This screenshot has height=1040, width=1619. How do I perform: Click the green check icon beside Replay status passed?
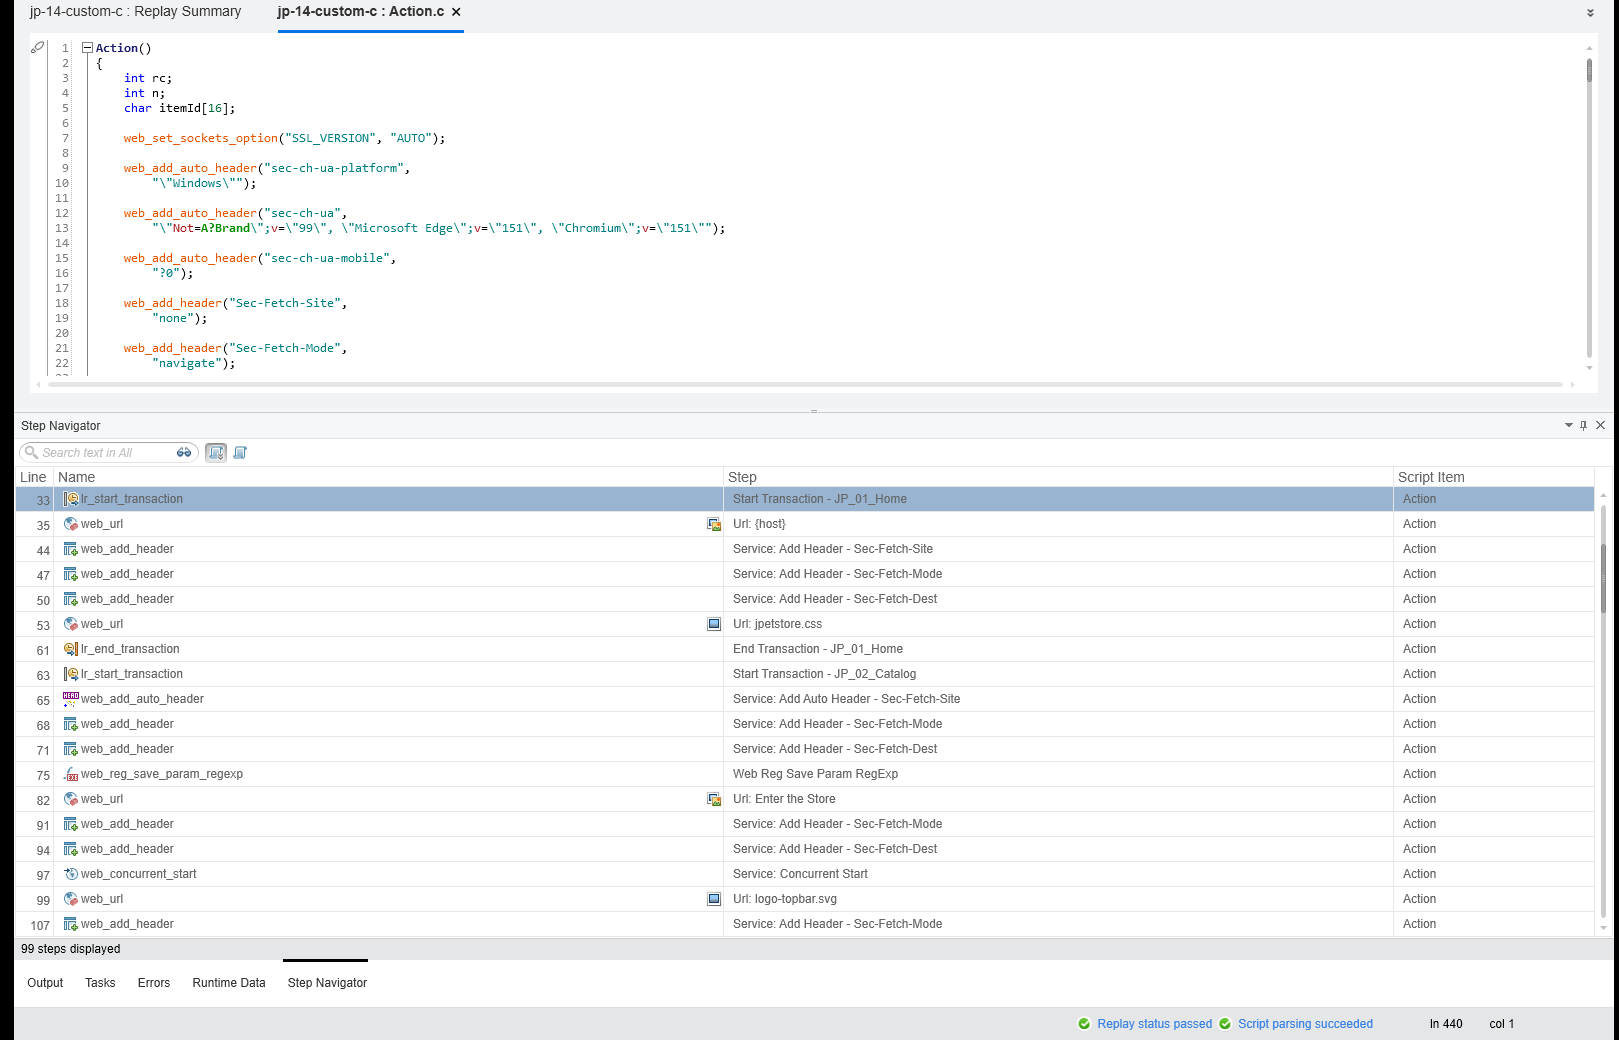(1084, 1024)
